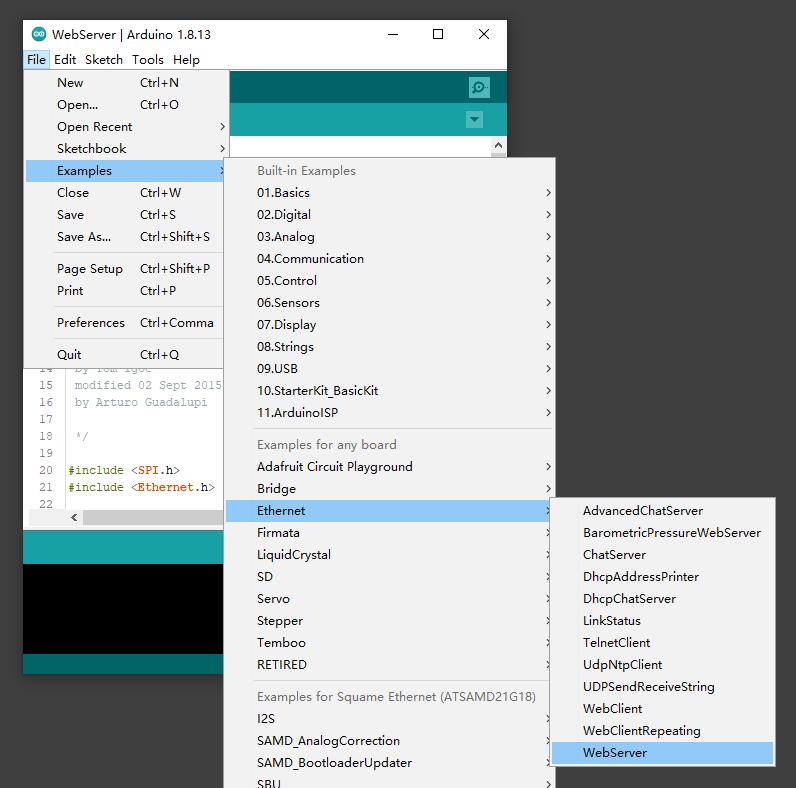Expand the 05.Control examples
The image size is (796, 788).
[x=389, y=281]
